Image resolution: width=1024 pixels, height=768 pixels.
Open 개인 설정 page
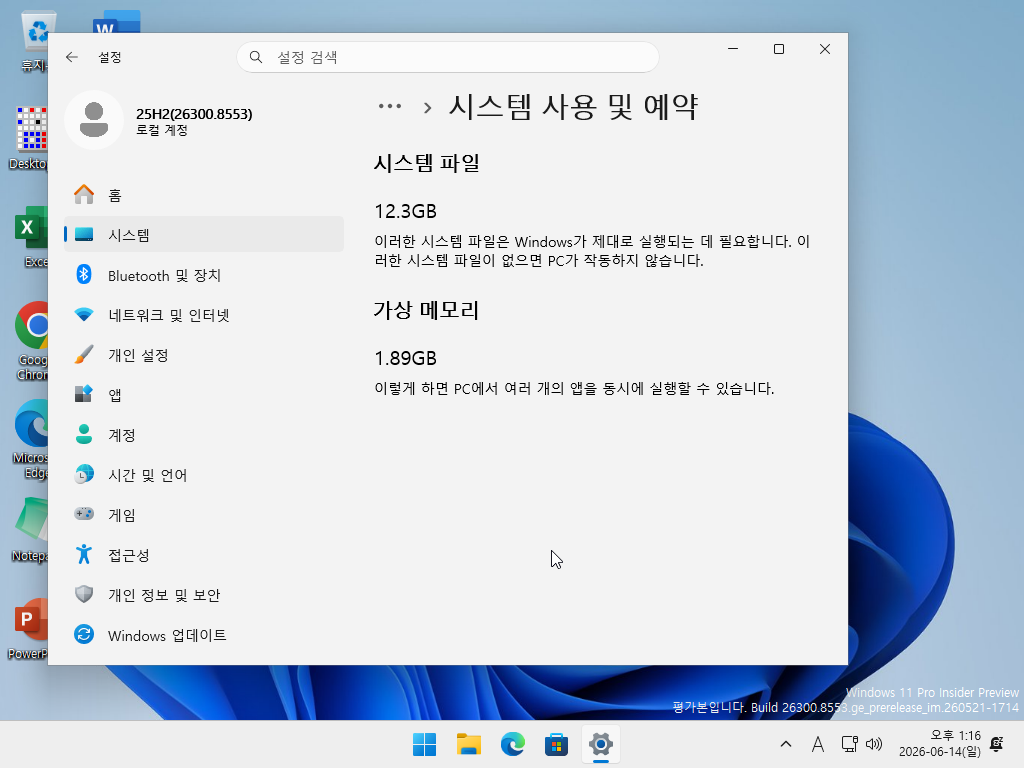(x=204, y=355)
